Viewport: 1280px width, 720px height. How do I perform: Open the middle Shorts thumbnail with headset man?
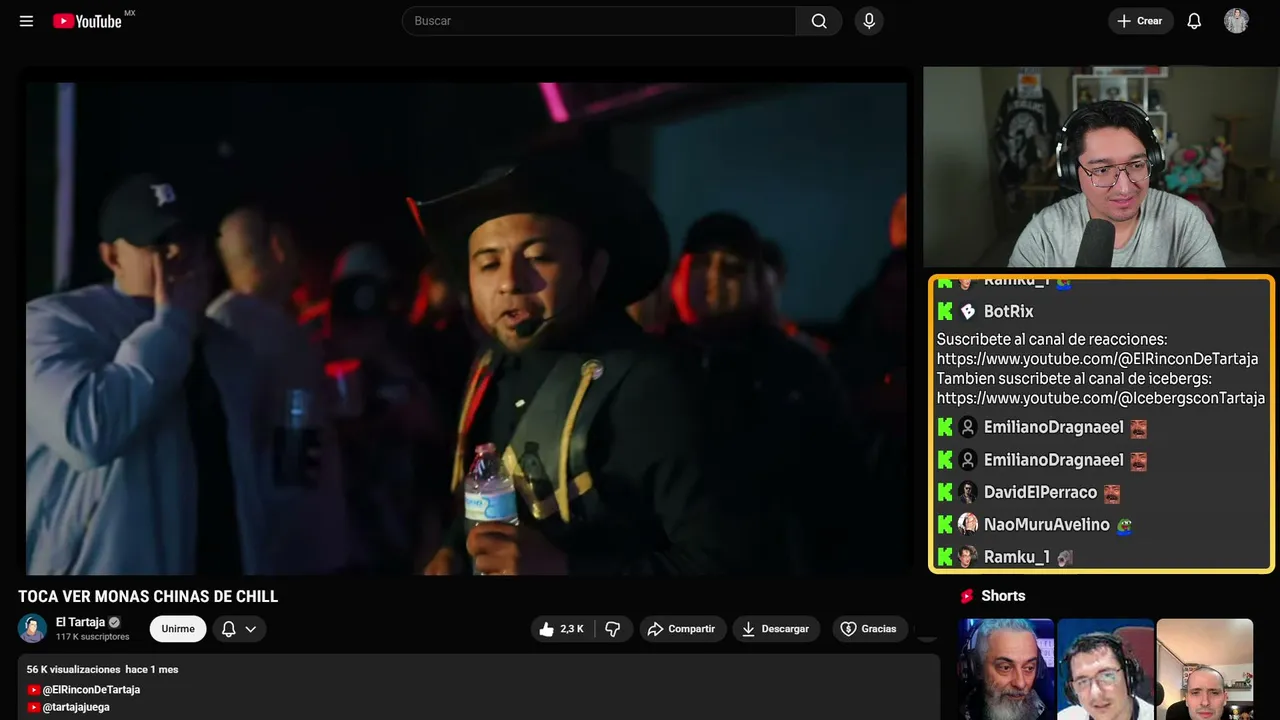tap(1105, 669)
